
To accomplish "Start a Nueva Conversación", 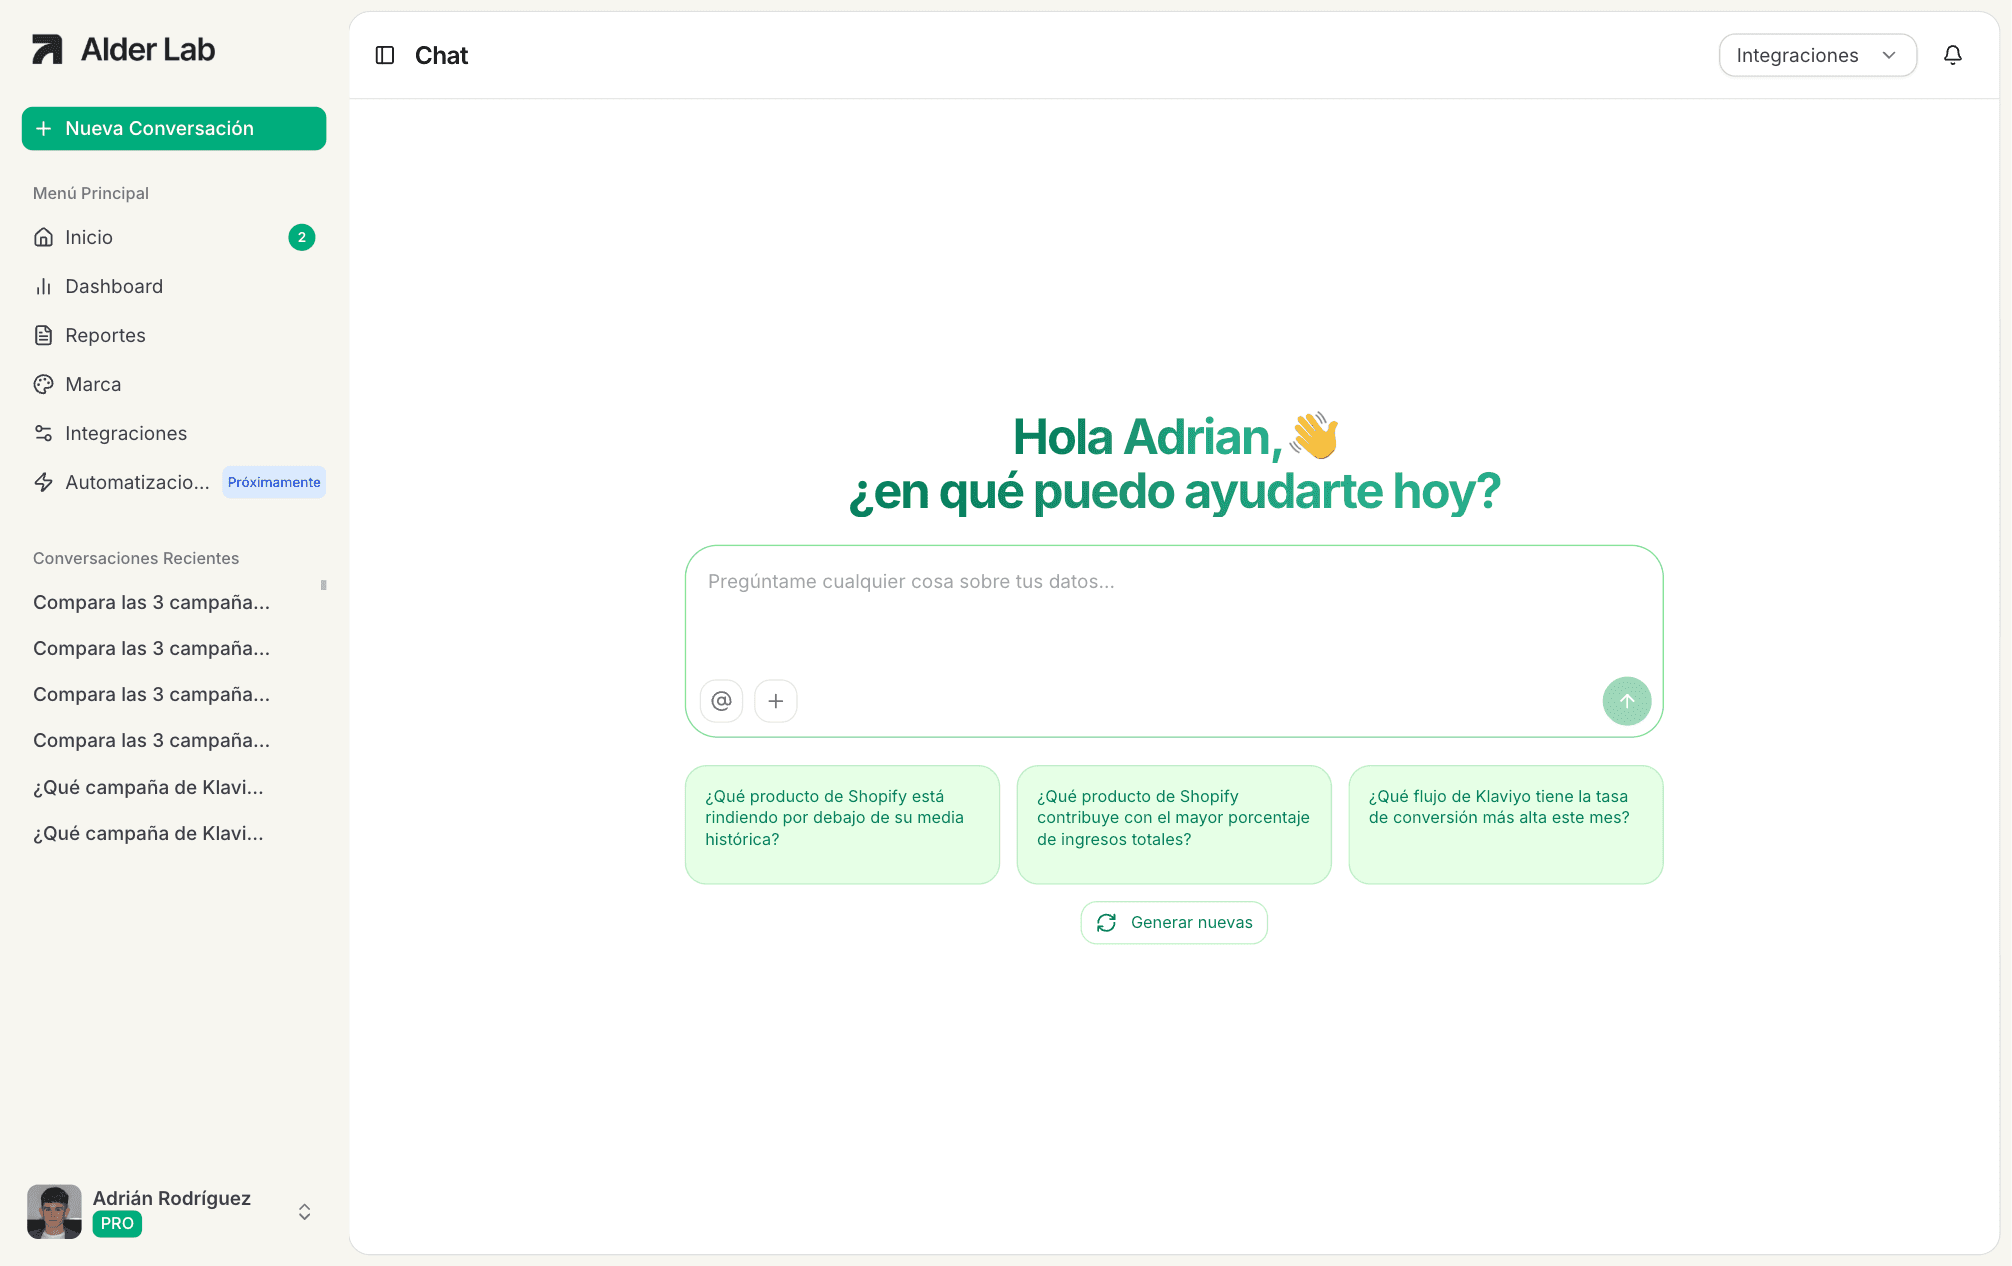I will (173, 128).
